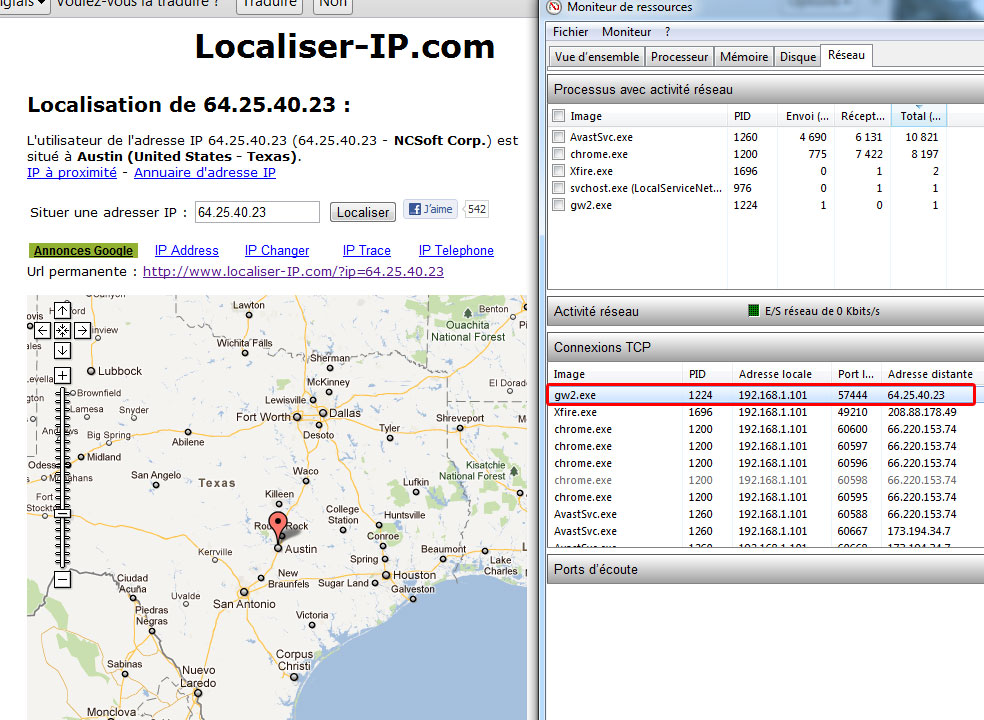Click the map zoom level slider handle
This screenshot has width=984, height=720.
click(62, 512)
